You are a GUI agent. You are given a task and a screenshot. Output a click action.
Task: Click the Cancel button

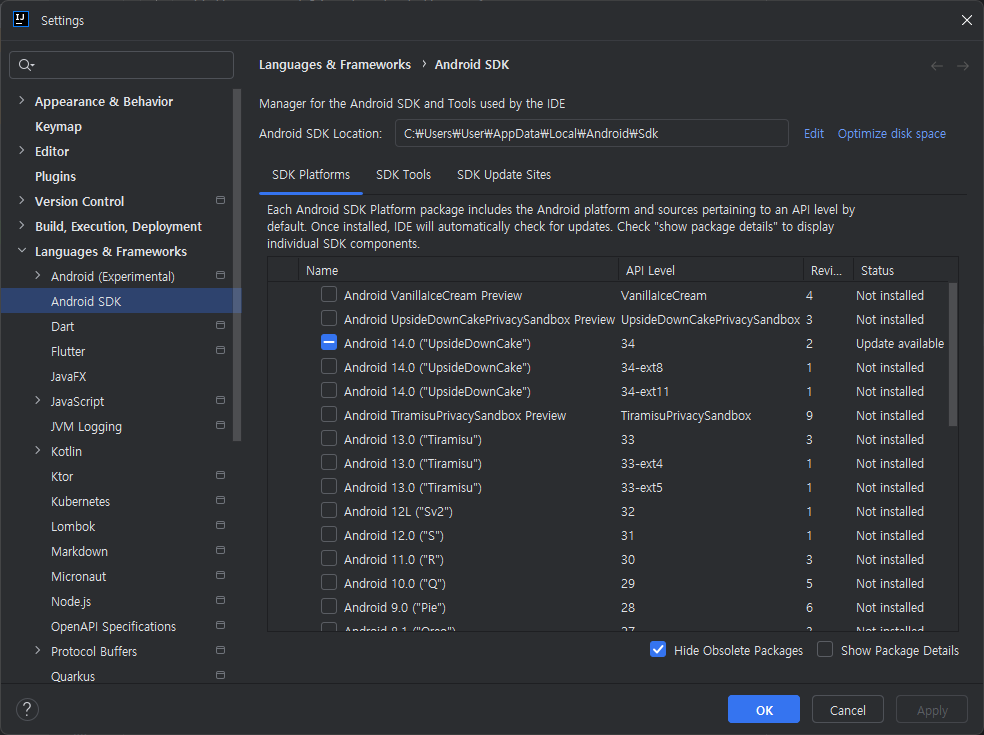pos(848,709)
